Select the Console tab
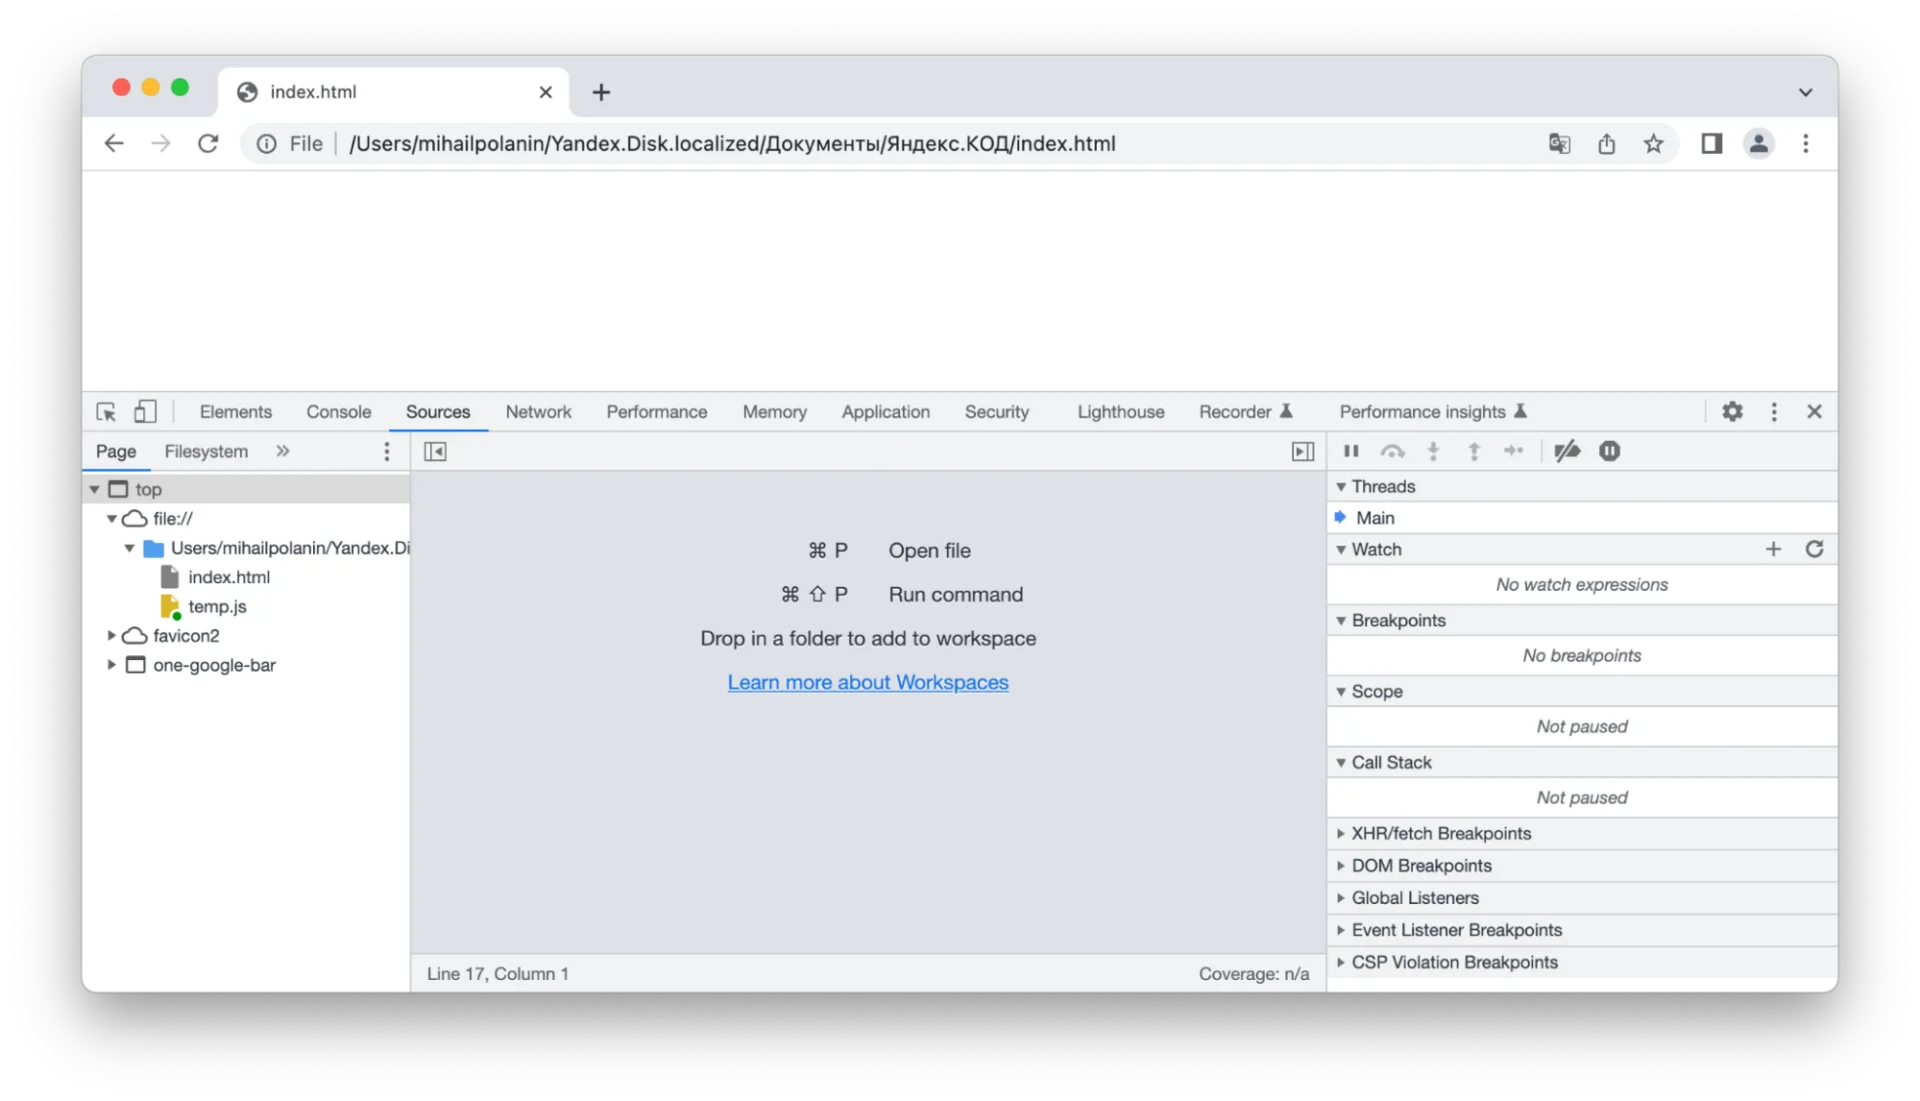The height and width of the screenshot is (1101, 1920). click(x=339, y=411)
